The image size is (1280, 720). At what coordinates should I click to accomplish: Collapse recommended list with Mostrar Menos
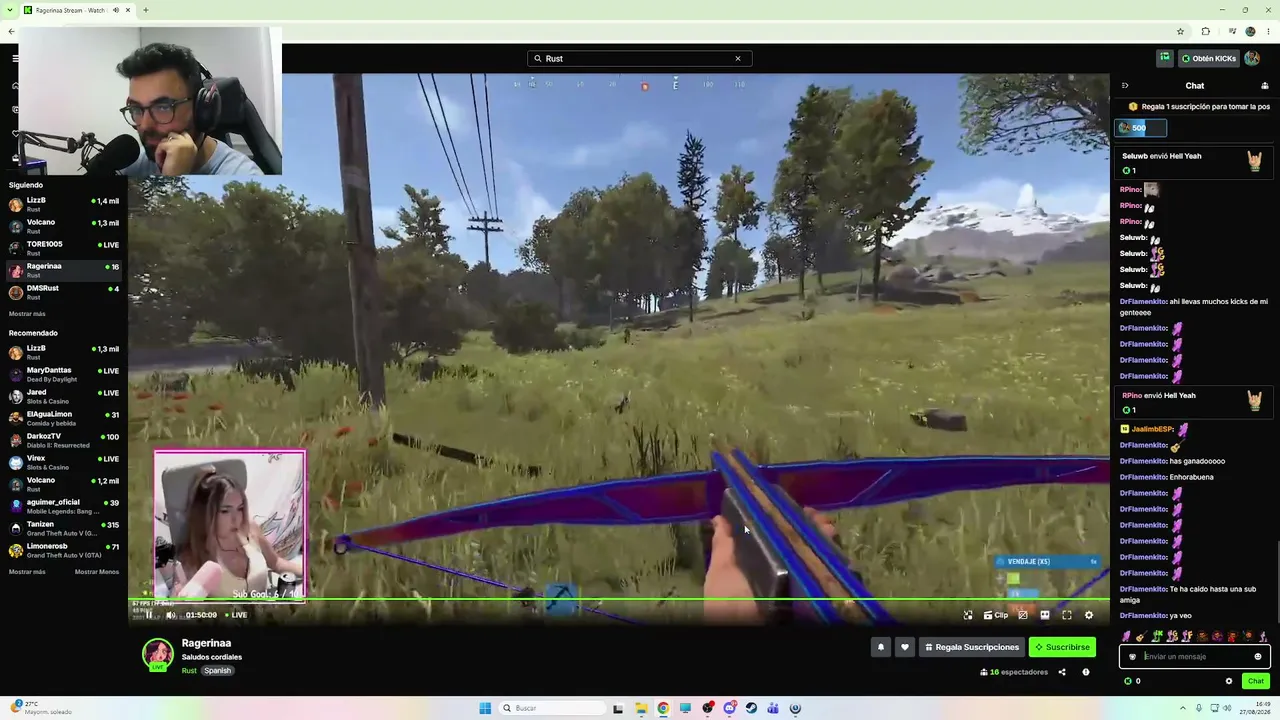[x=97, y=572]
